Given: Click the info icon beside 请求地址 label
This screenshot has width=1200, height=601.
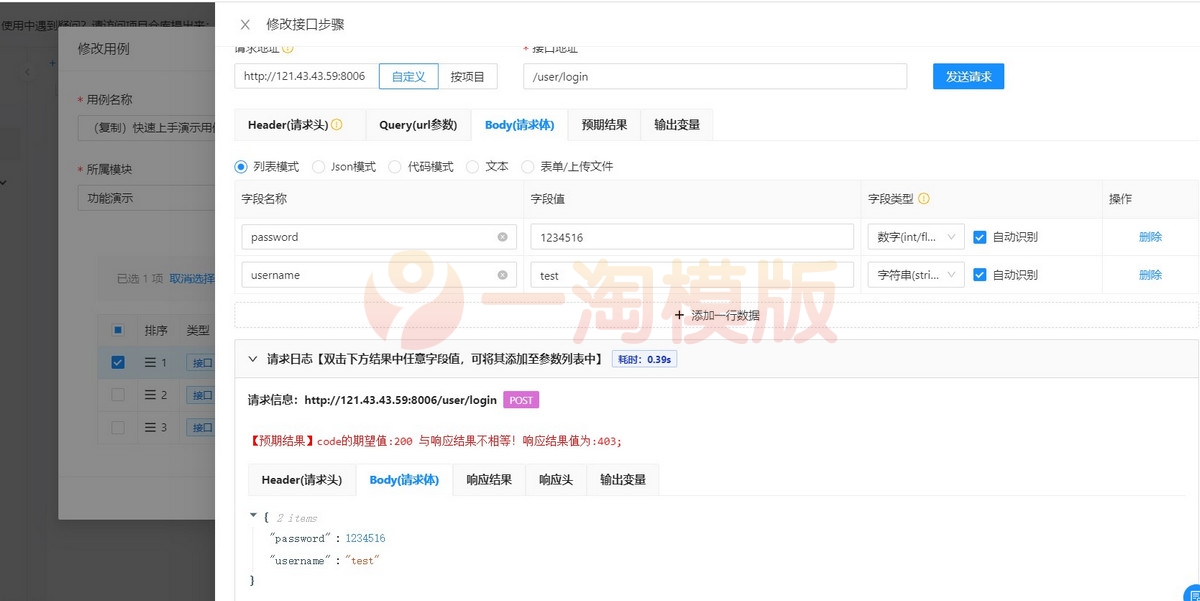Looking at the screenshot, I should point(288,48).
